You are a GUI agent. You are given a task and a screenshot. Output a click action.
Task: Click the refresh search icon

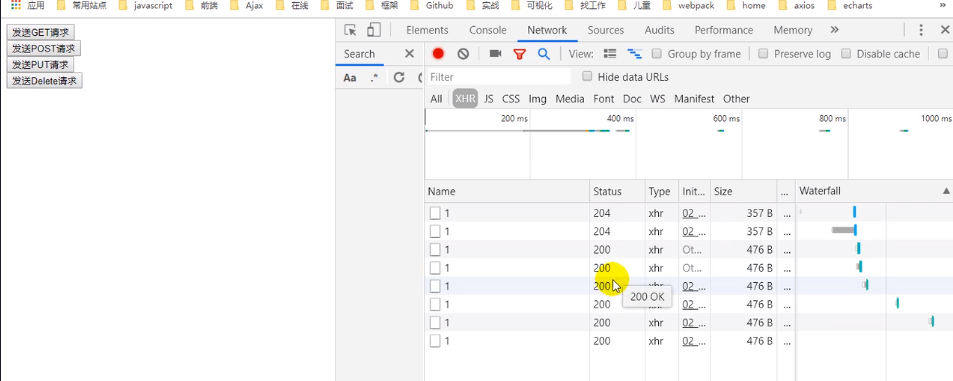point(399,77)
